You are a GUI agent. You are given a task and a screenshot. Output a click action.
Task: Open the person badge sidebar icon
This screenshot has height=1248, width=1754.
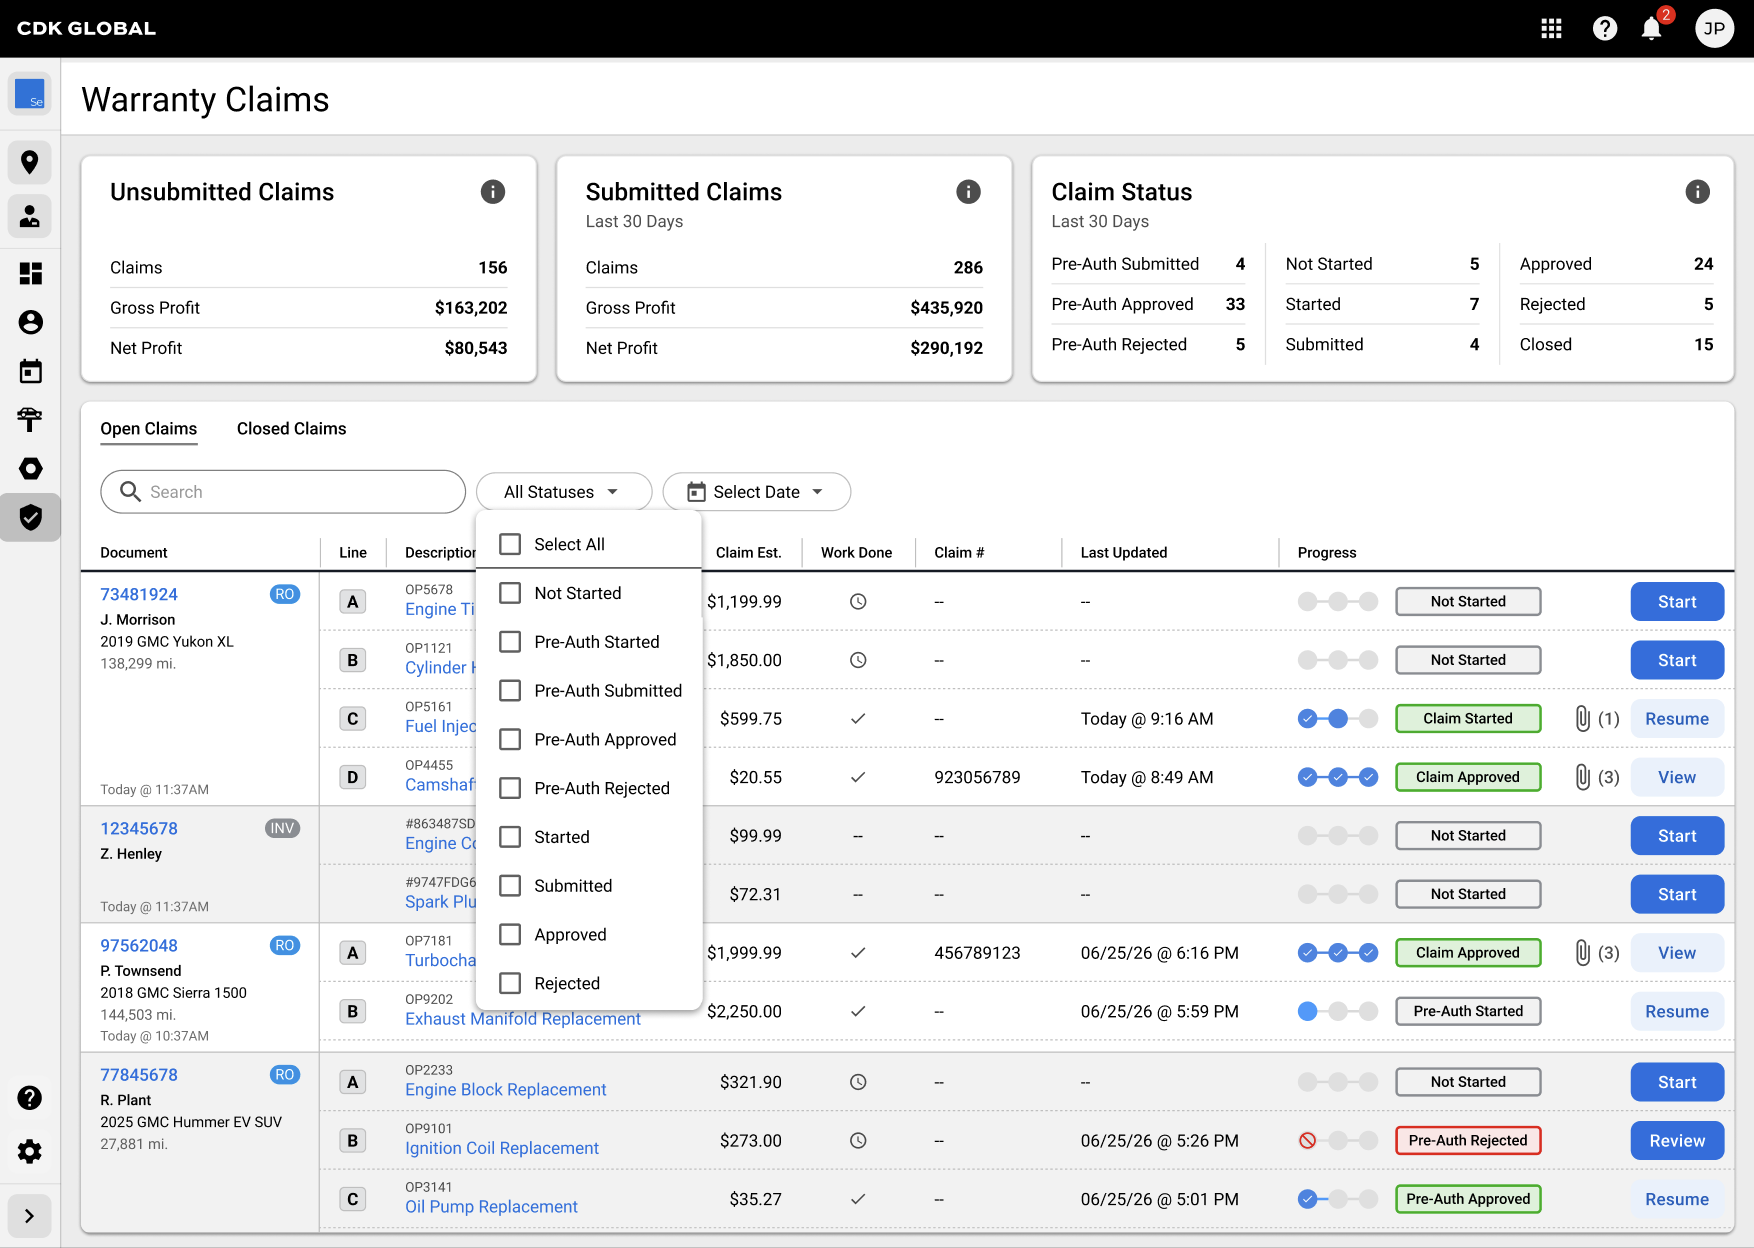point(30,216)
